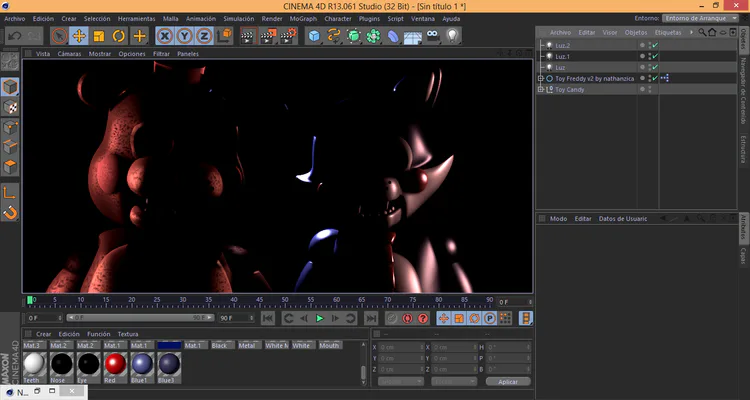
Task: Click the end frame field 90 F
Action: click(237, 318)
